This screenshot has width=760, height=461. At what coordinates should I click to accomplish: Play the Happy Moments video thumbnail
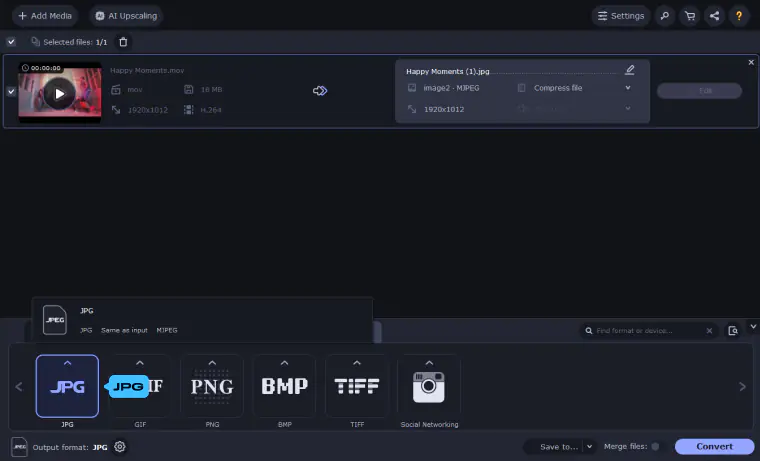60,94
